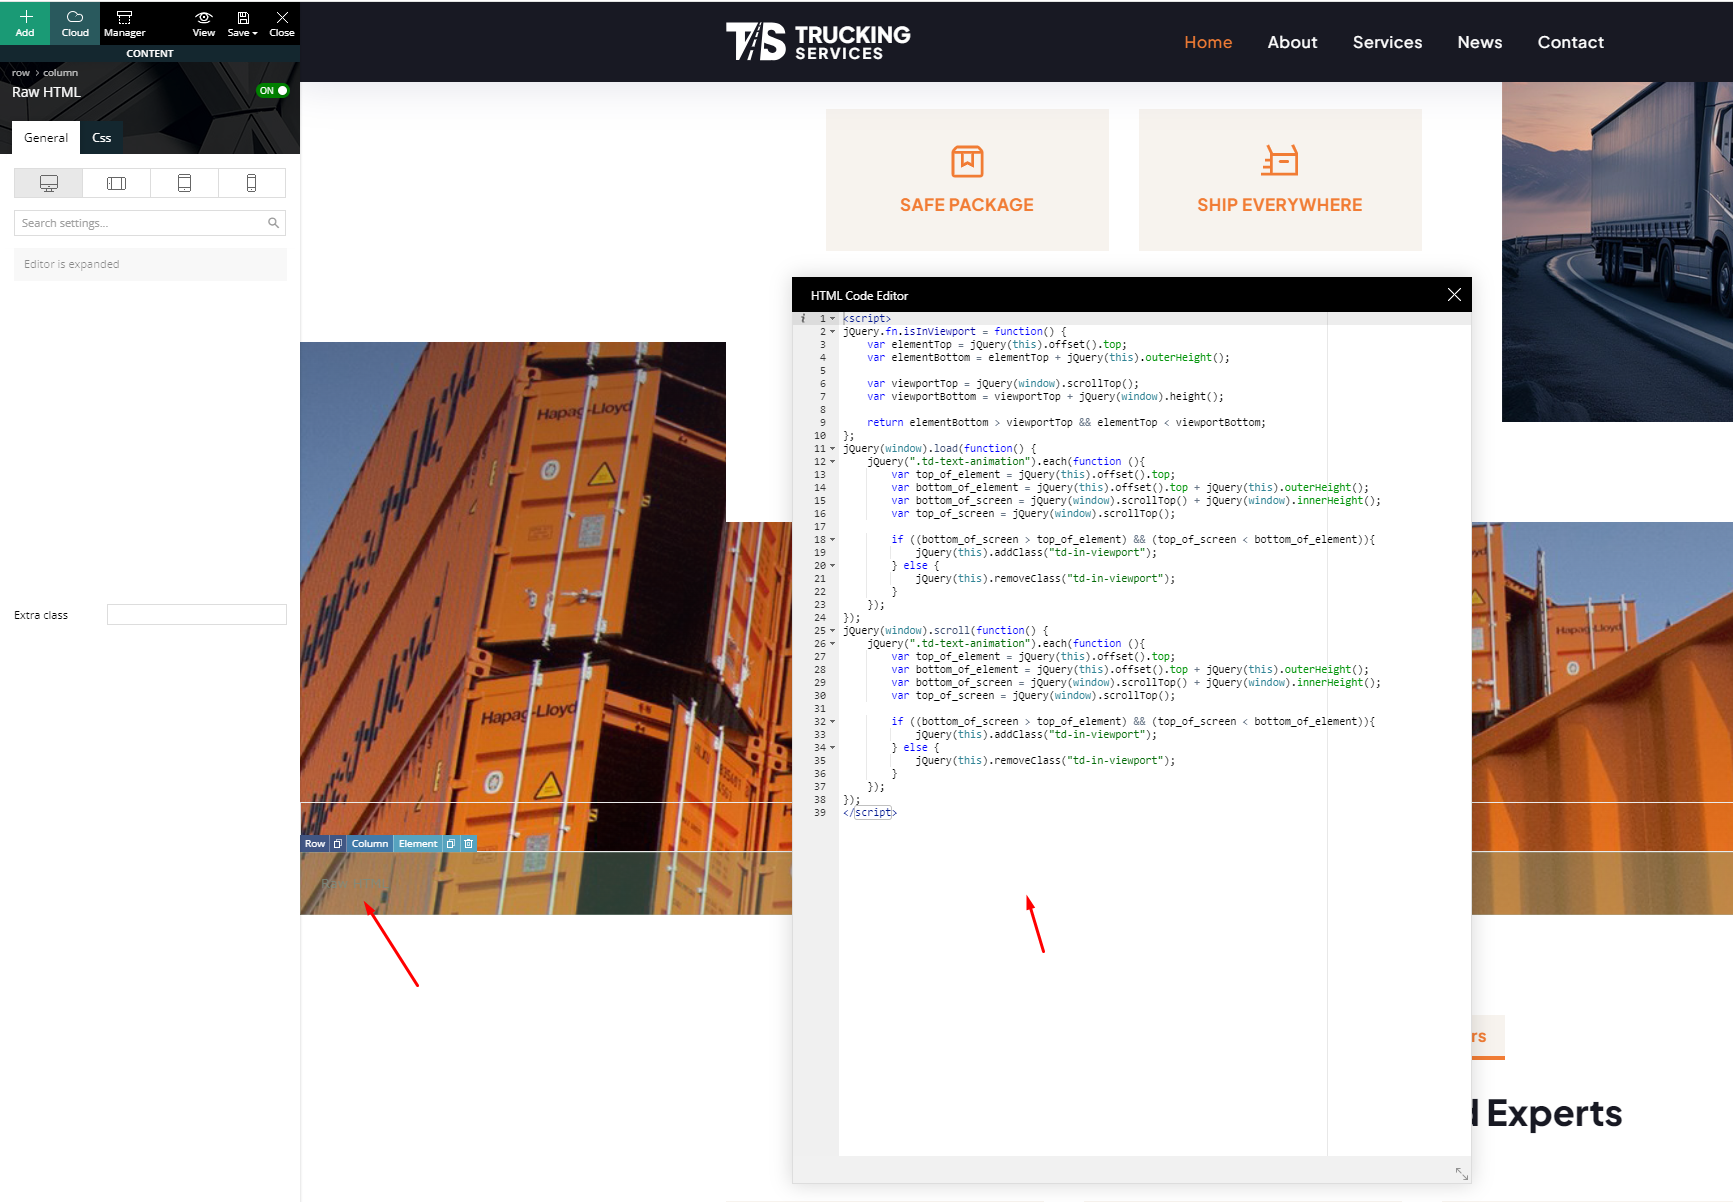
Task: Click line number 17 in the gutter
Action: 820,527
